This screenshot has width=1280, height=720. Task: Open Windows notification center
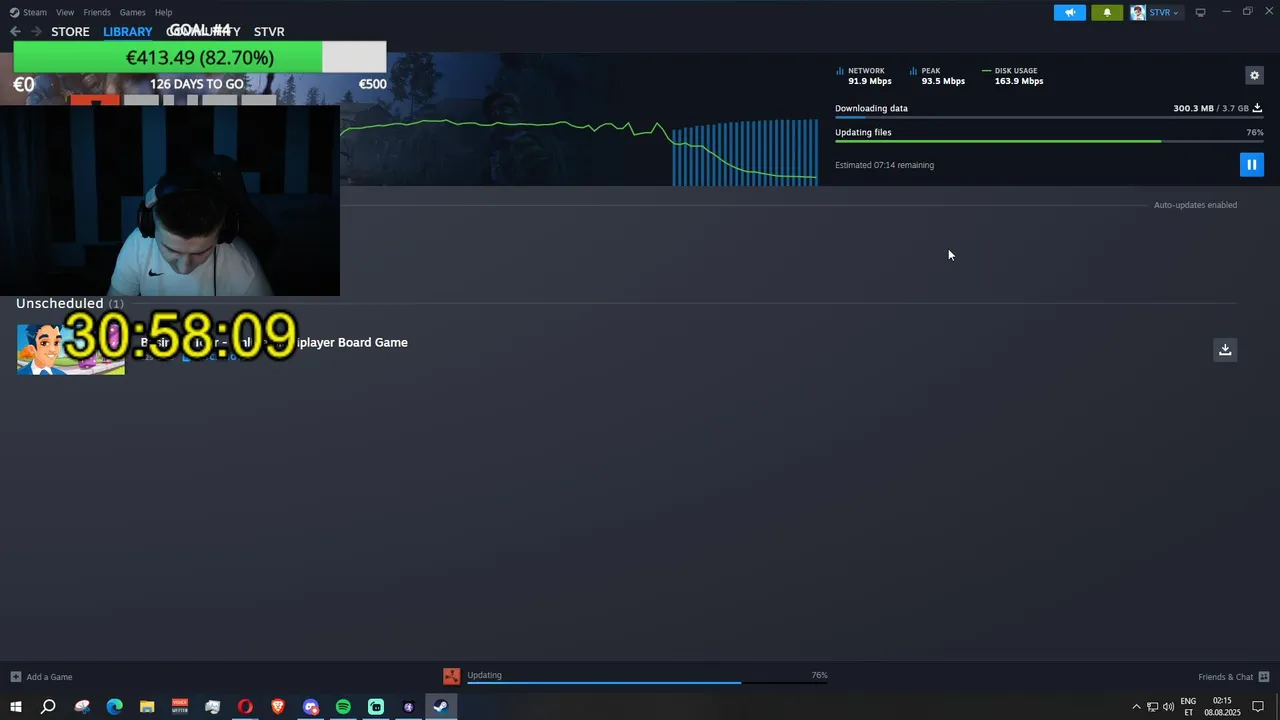pyautogui.click(x=1258, y=707)
